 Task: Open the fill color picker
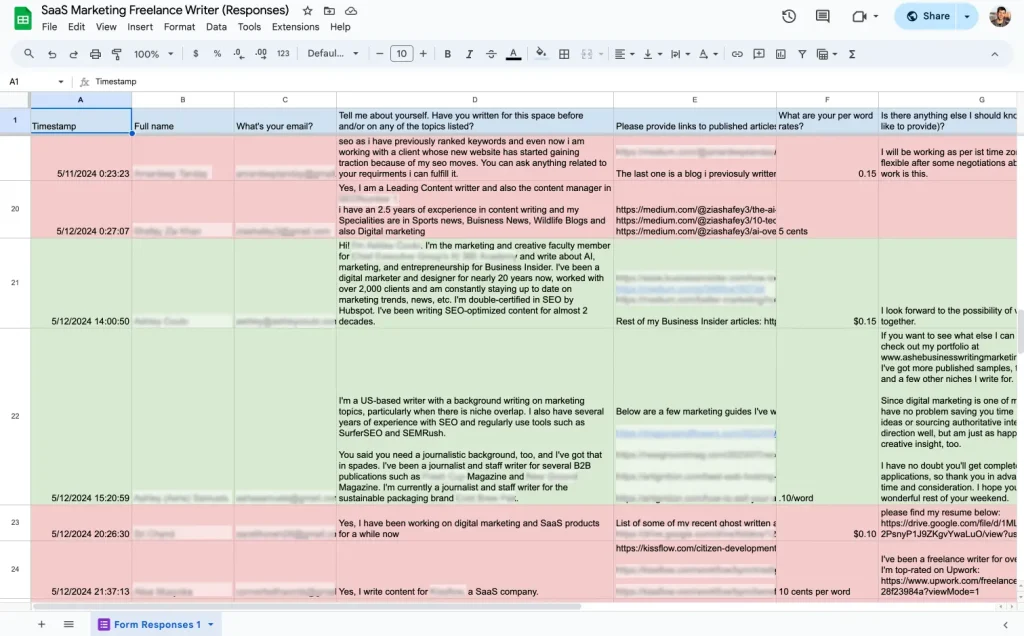tap(541, 54)
